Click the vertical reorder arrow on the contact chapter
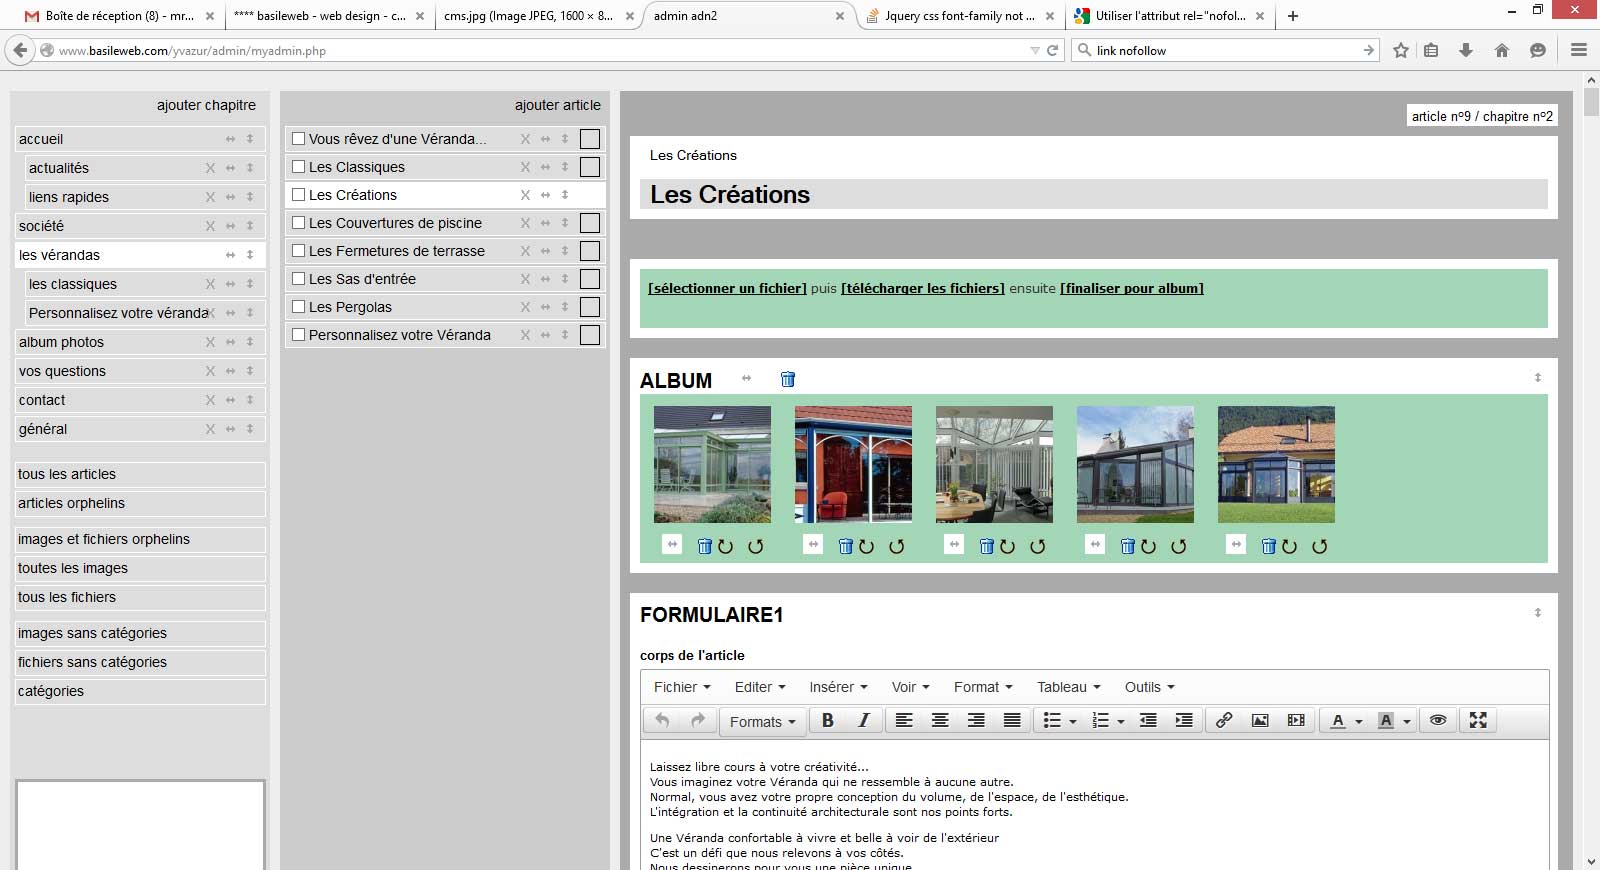The width and height of the screenshot is (1600, 870). tap(250, 400)
